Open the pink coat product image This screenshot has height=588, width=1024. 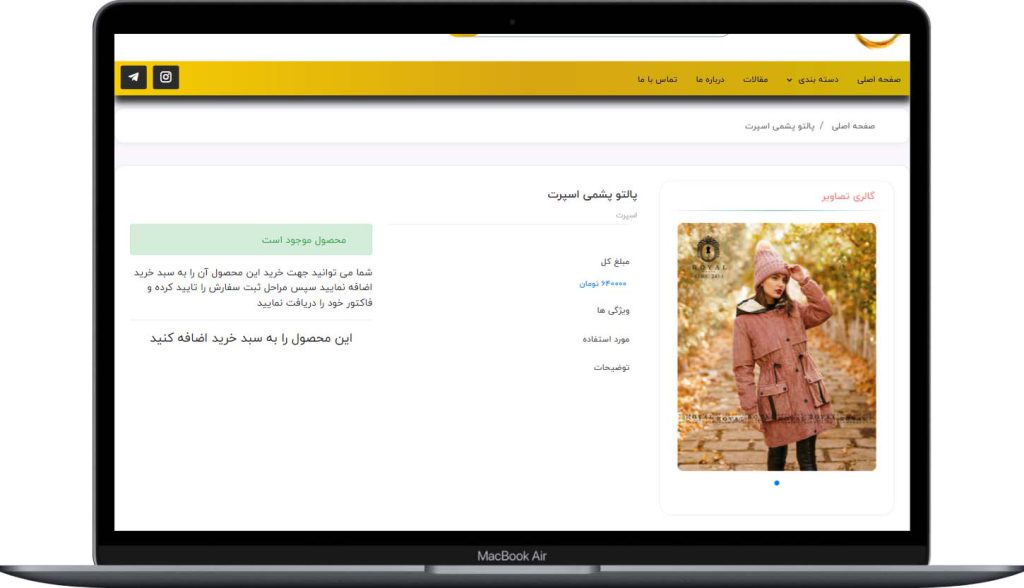[x=776, y=346]
